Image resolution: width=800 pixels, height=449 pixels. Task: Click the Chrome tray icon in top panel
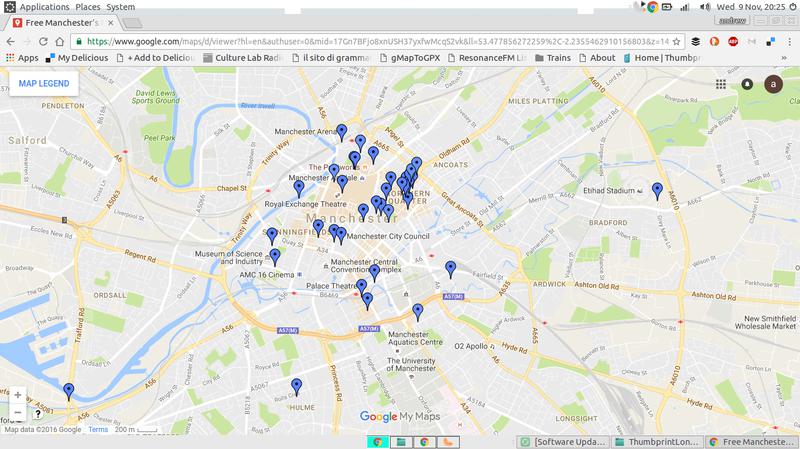tap(652, 7)
